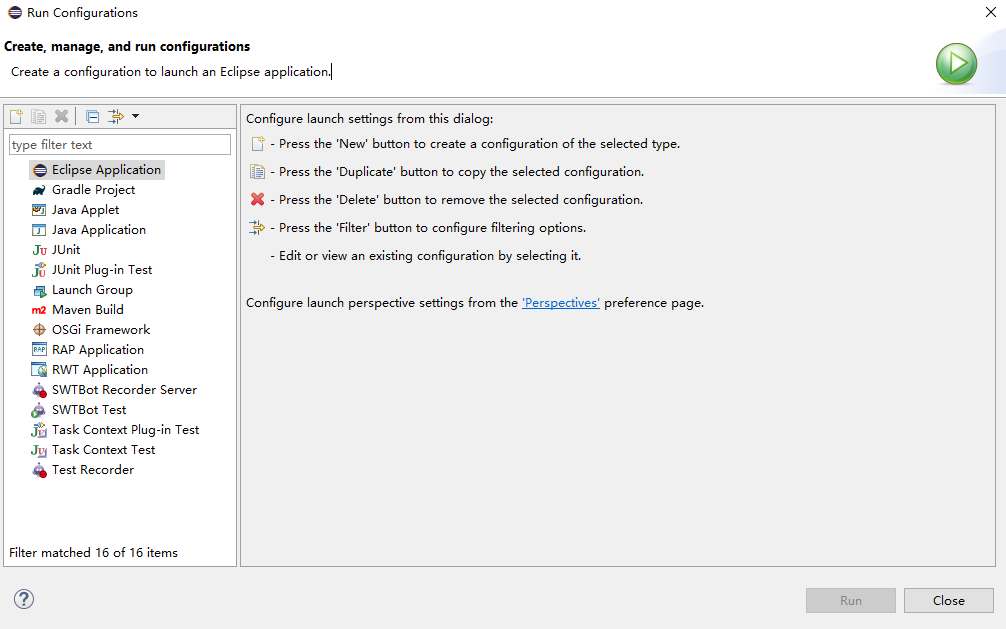Click the Task Context Plug-in Test icon
Image resolution: width=1006 pixels, height=629 pixels.
click(x=39, y=430)
